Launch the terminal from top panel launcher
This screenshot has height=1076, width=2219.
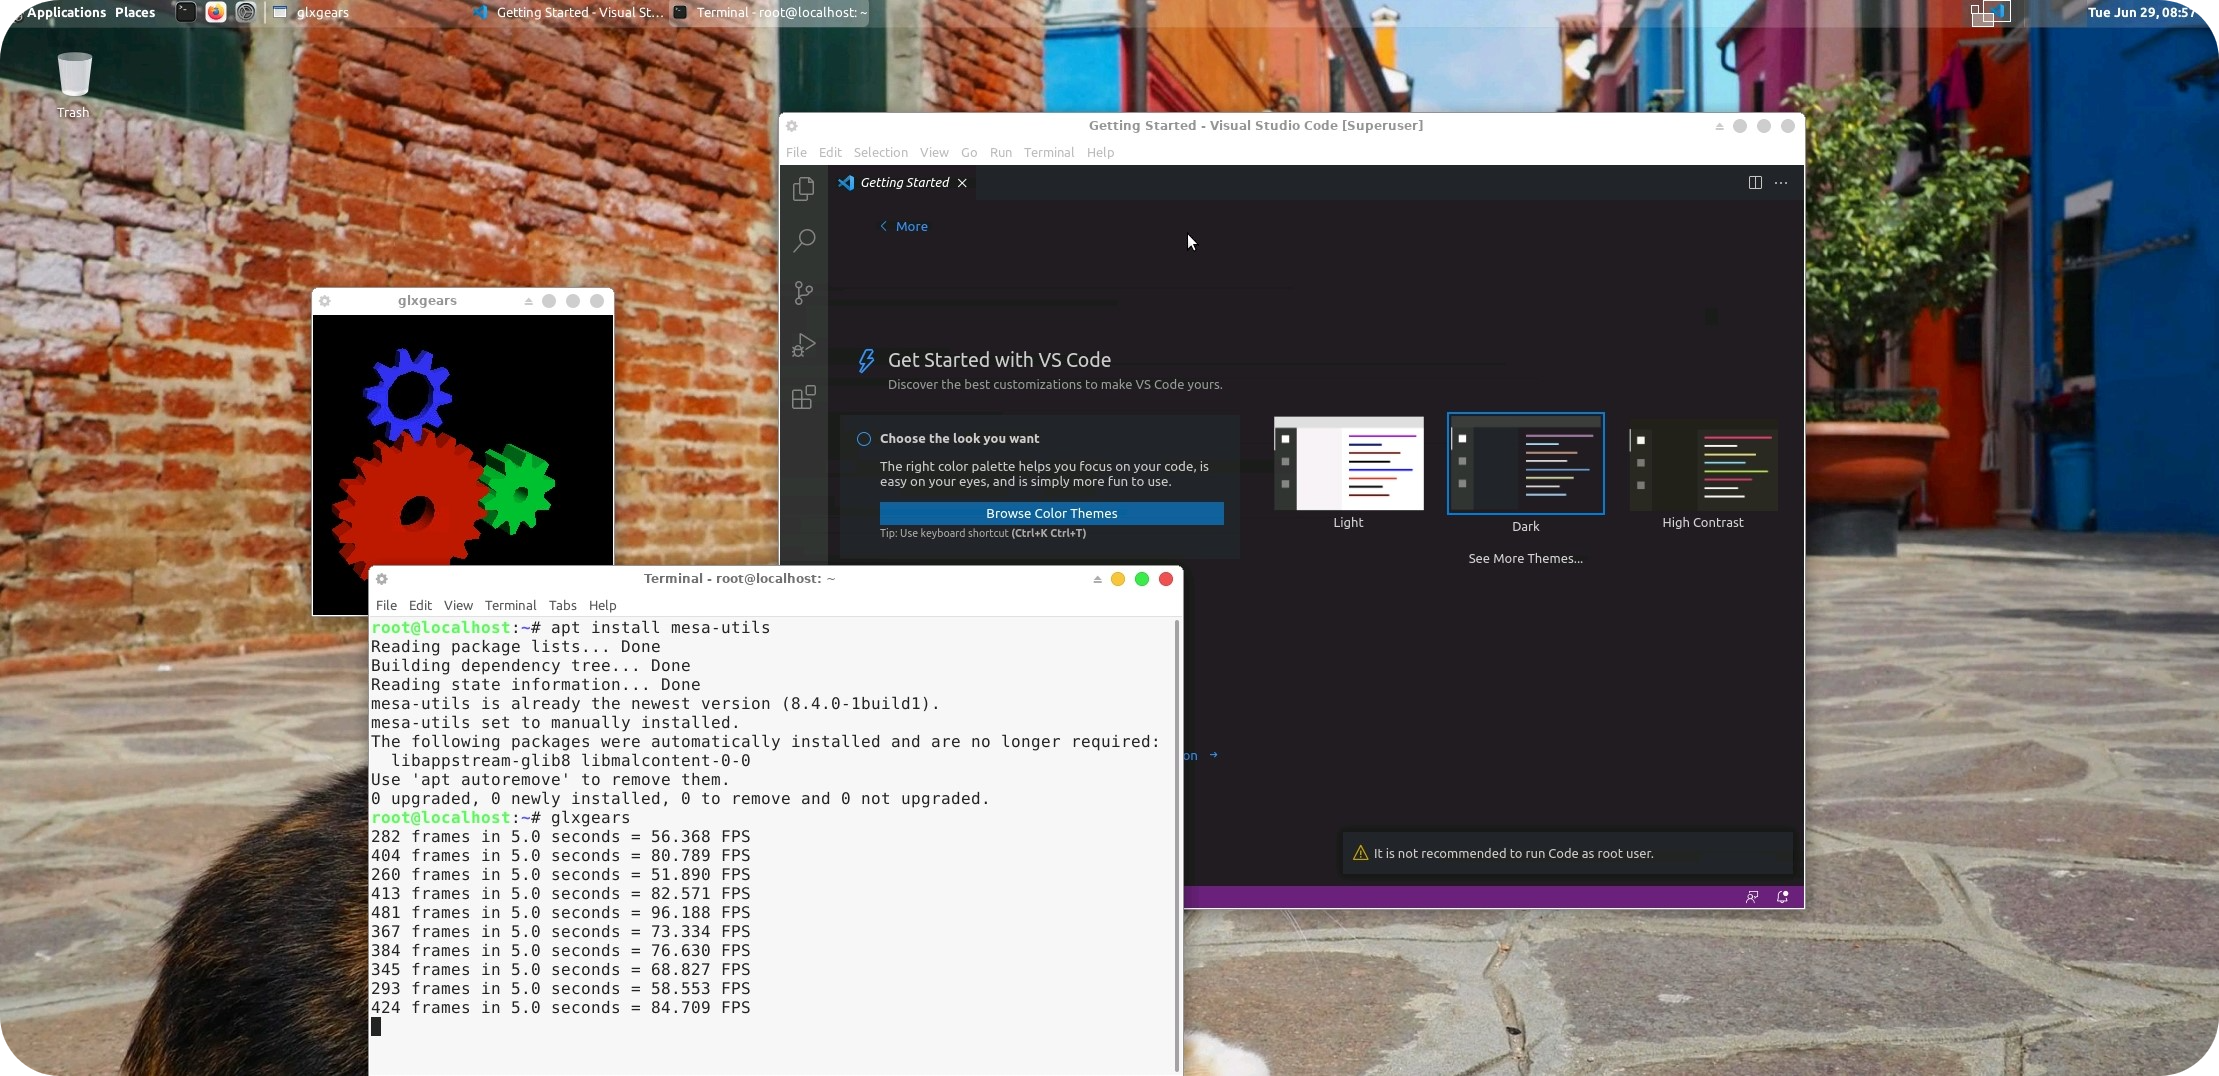tap(185, 12)
